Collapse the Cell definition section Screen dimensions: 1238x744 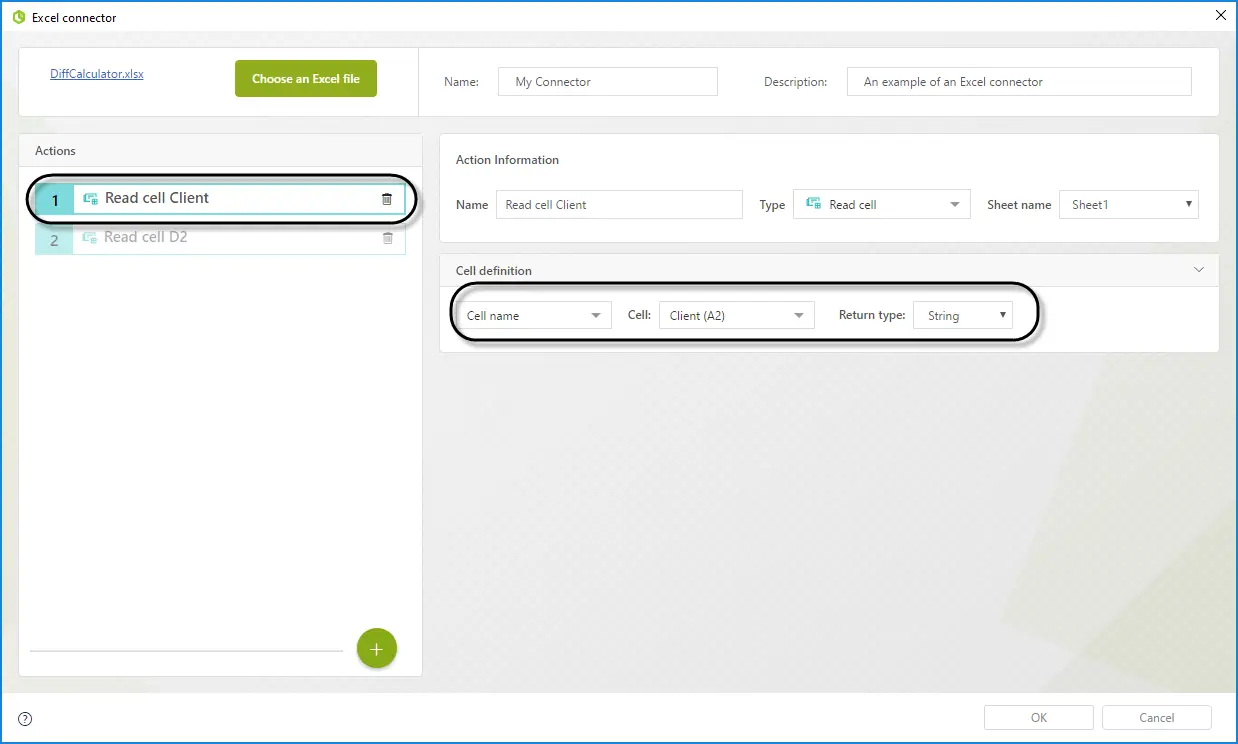(x=1199, y=270)
